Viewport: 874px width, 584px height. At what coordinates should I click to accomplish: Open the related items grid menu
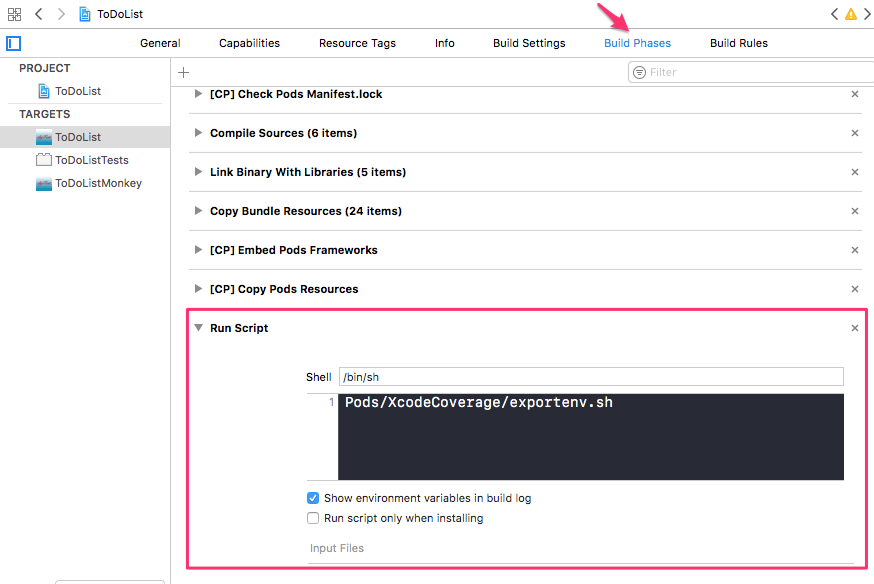tap(14, 14)
